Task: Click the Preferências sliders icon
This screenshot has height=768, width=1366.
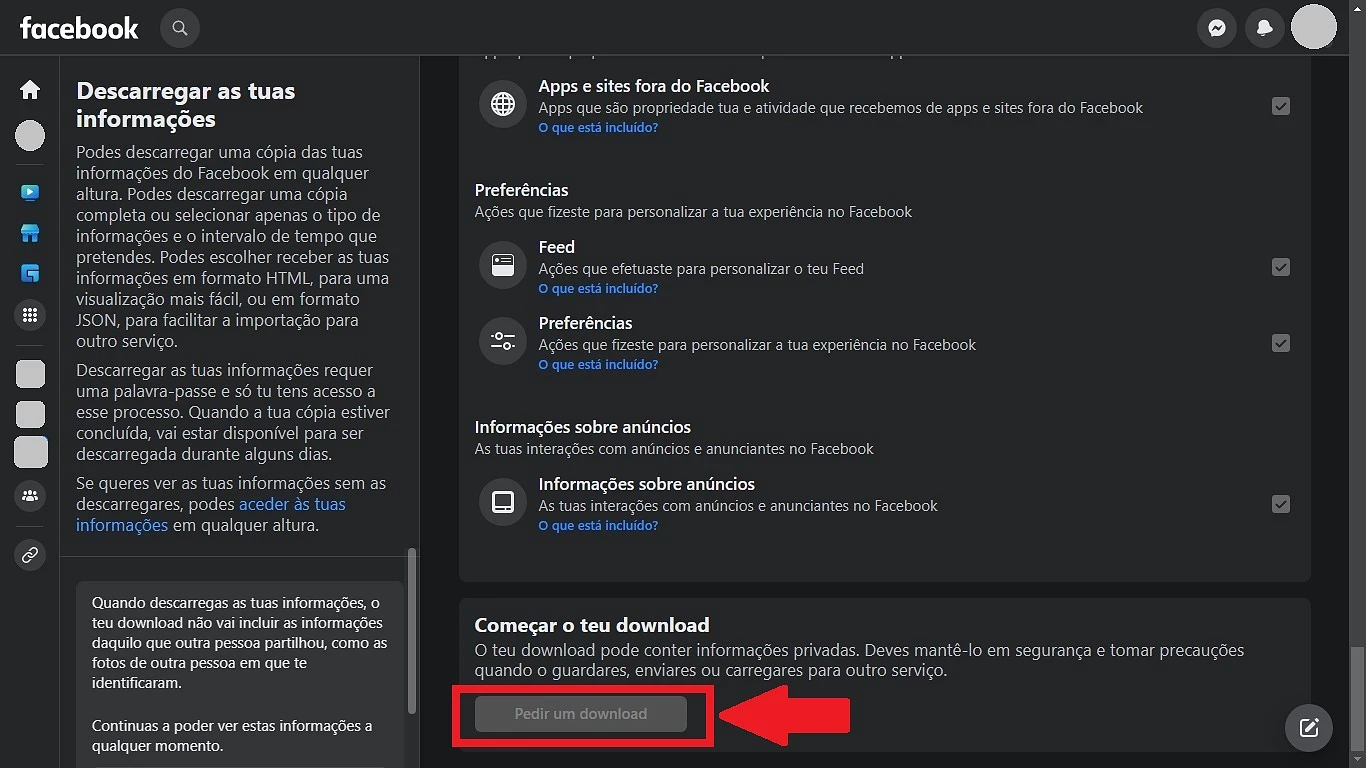Action: pyautogui.click(x=503, y=341)
